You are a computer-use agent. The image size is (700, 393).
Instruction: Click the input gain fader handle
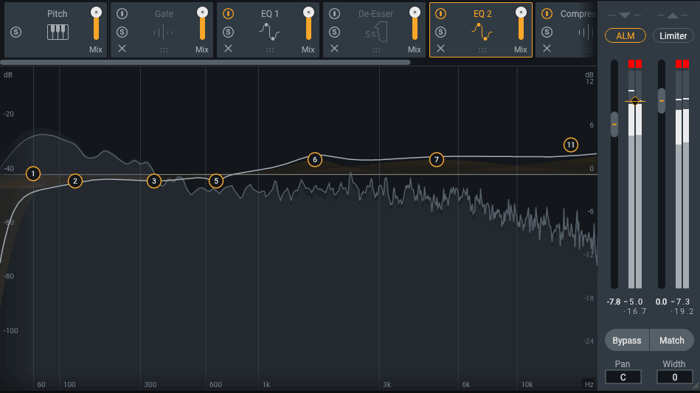[615, 124]
